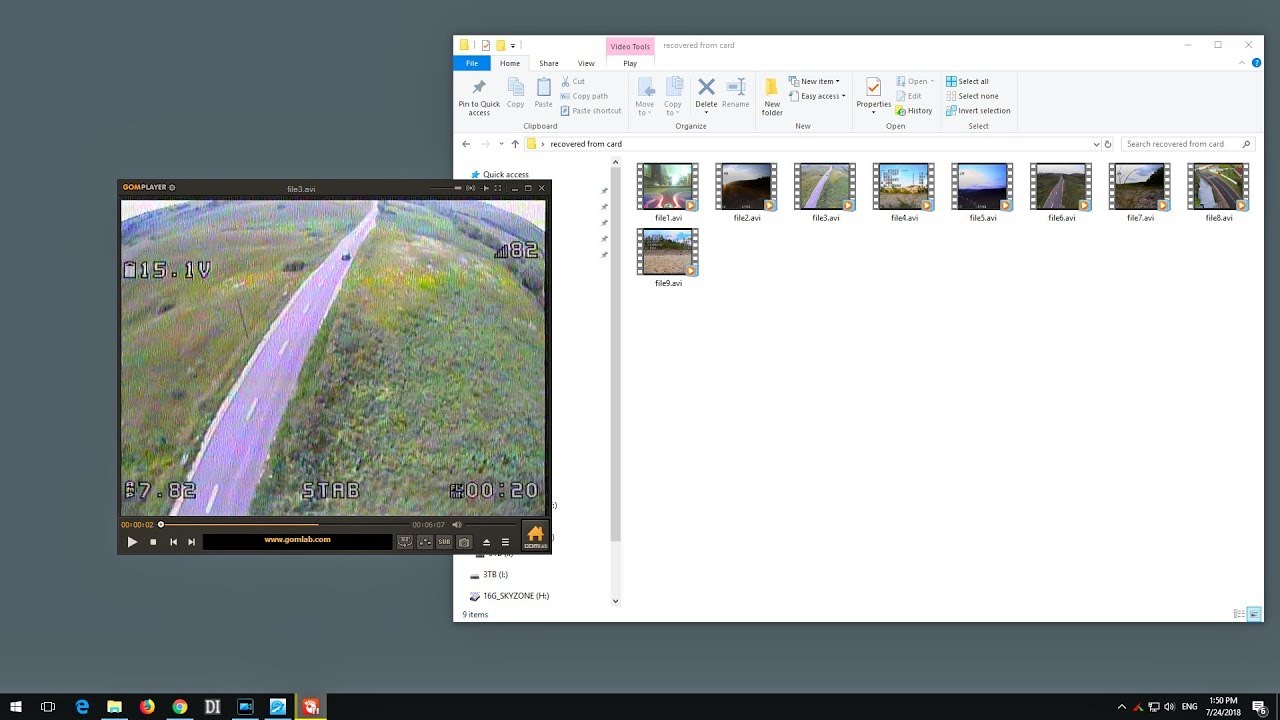The image size is (1280, 720).
Task: Go up one folder level
Action: (x=516, y=144)
